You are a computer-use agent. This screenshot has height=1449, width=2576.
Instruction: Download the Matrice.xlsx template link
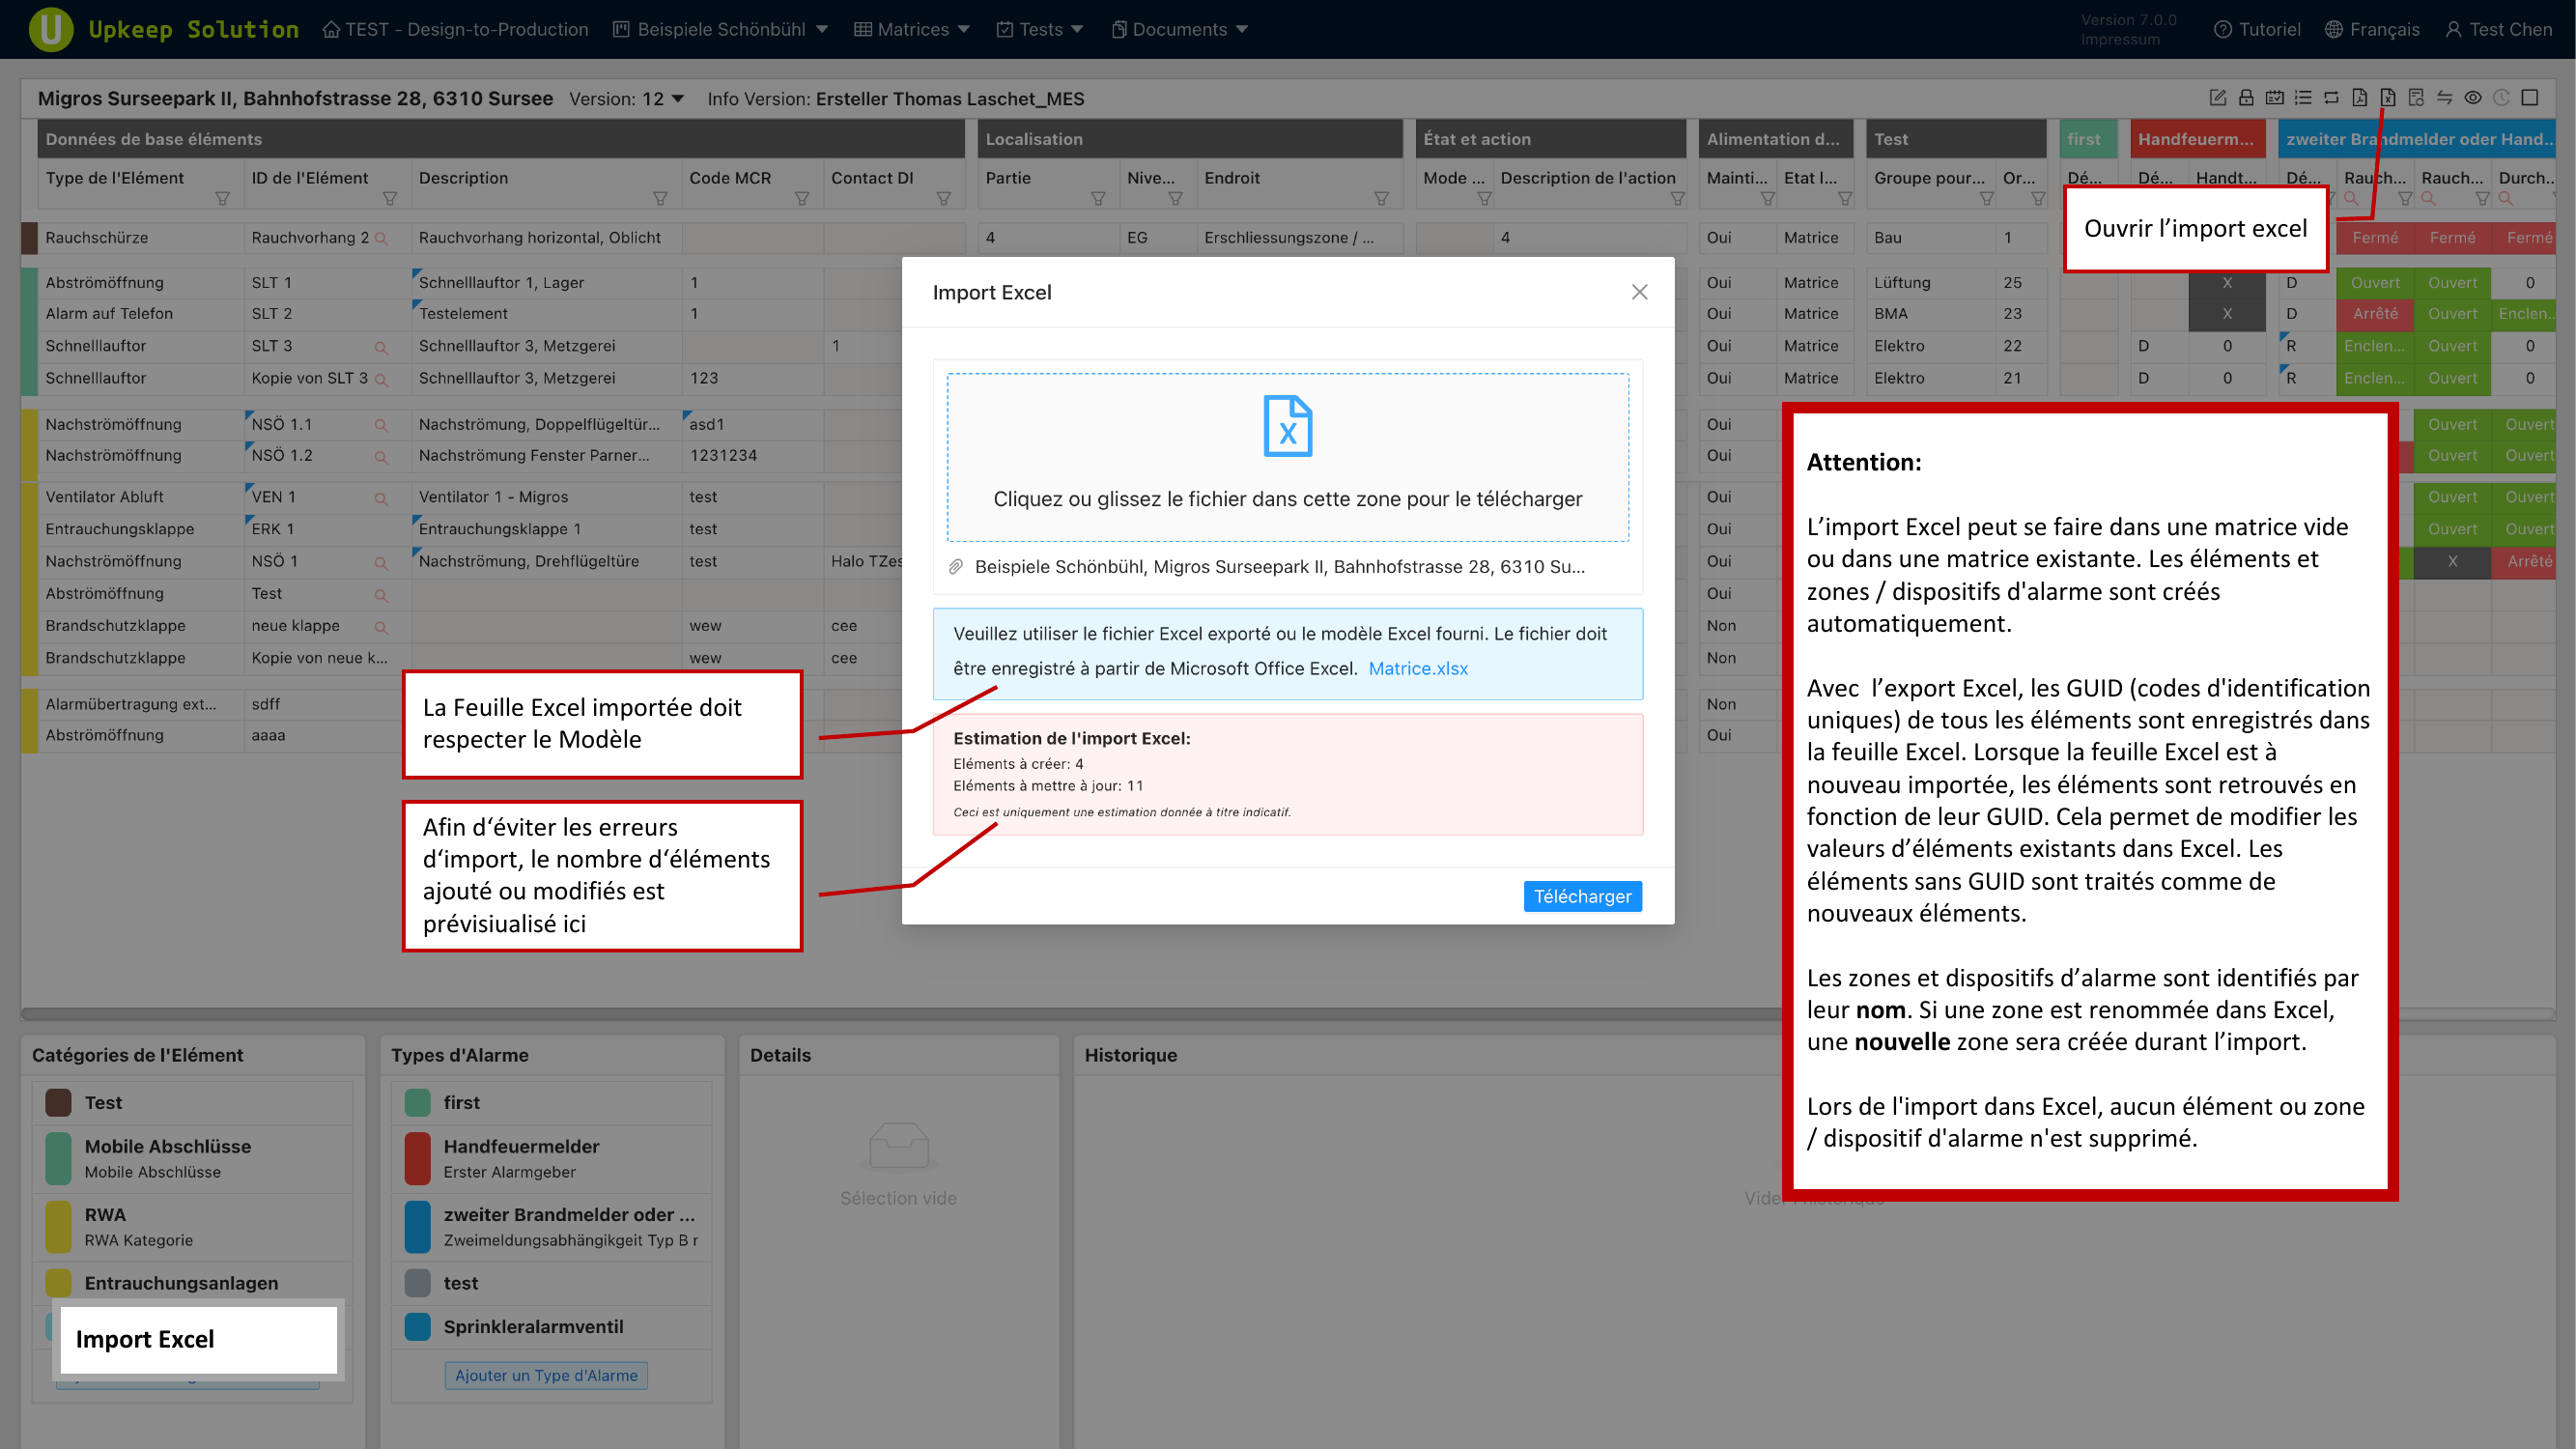1417,668
